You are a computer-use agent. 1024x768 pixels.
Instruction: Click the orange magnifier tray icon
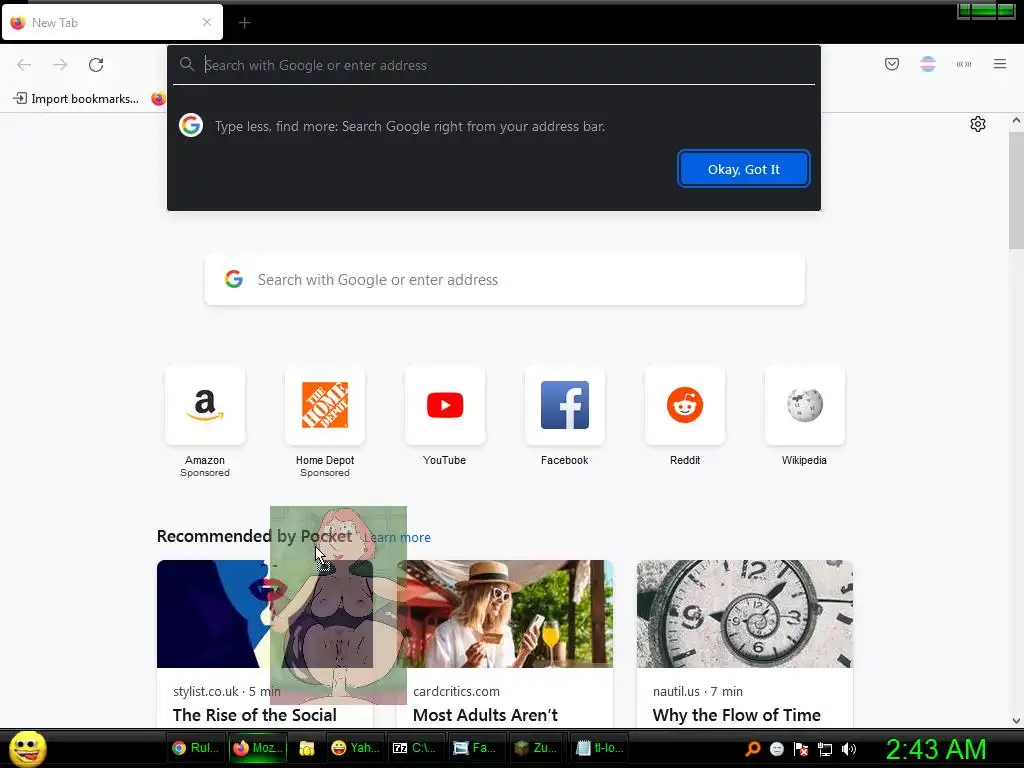pyautogui.click(x=753, y=749)
